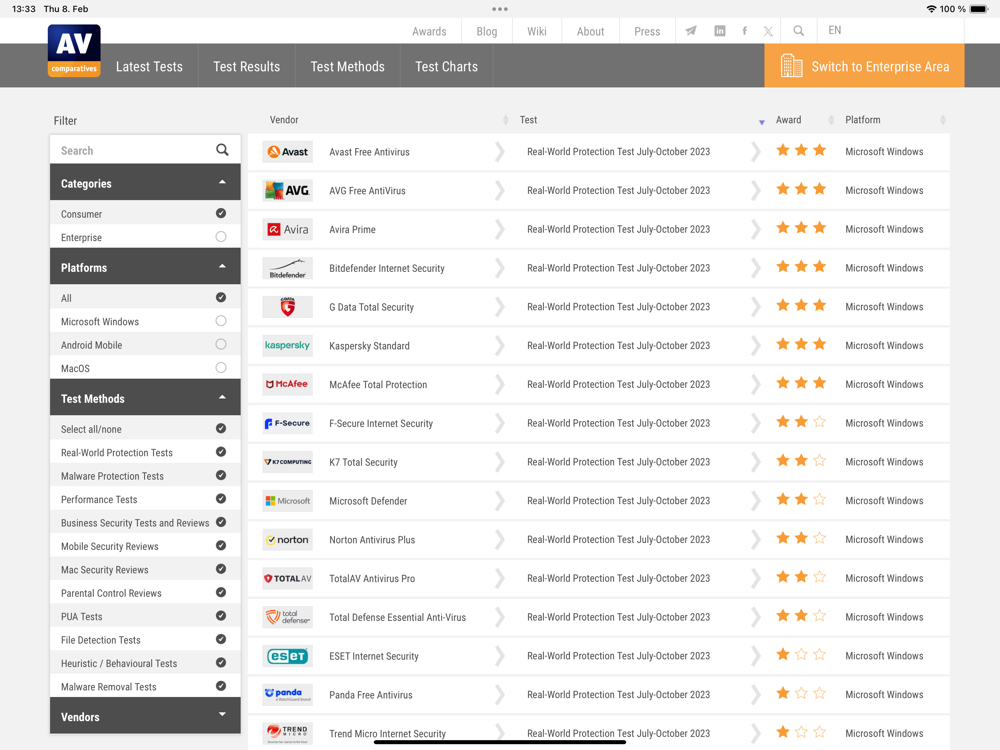Uncheck the PUA Tests filter
This screenshot has height=750, width=1000.
(221, 616)
